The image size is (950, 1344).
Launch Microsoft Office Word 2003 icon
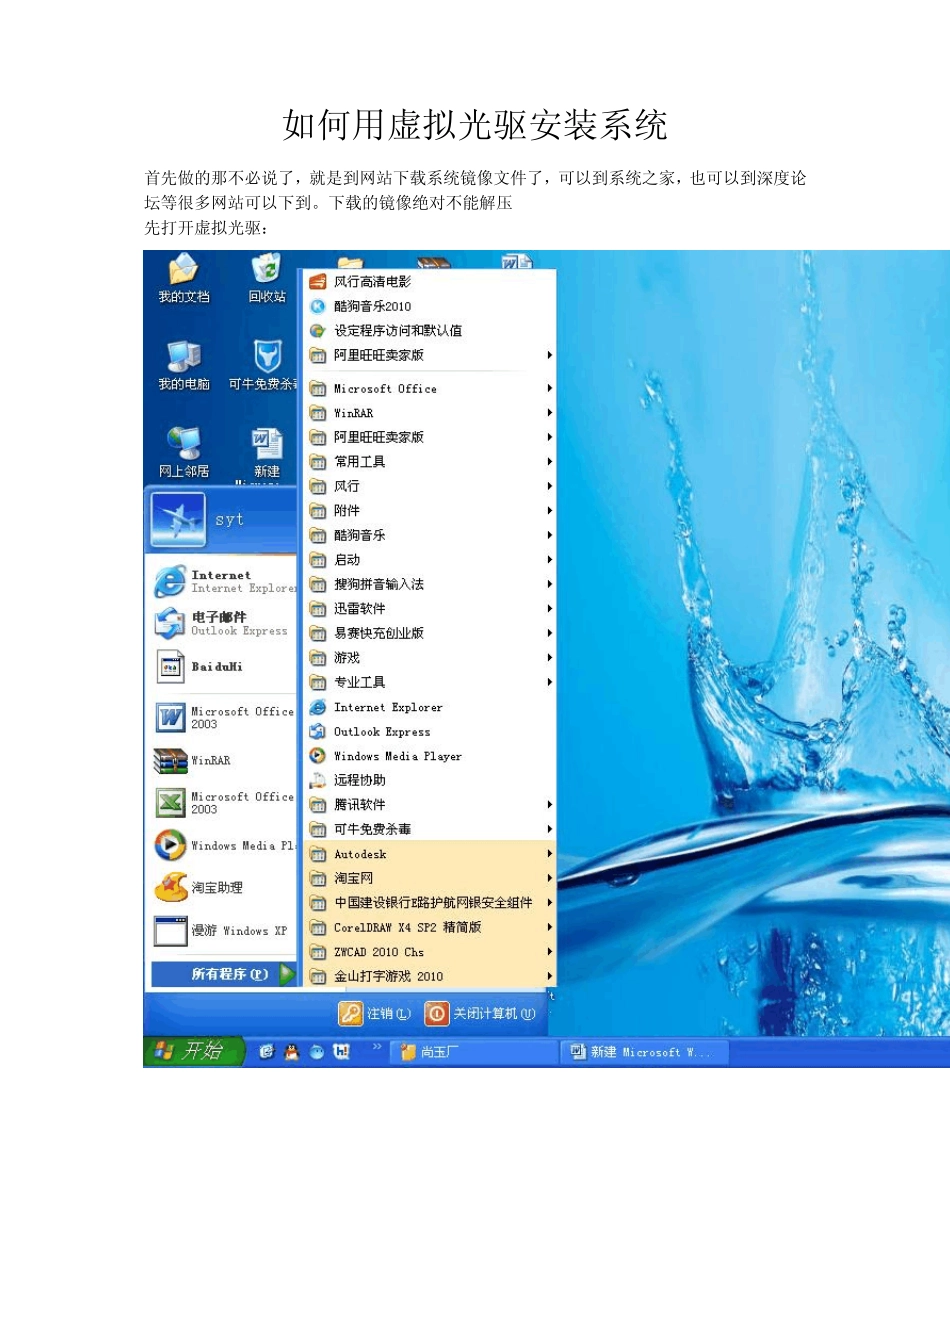170,717
